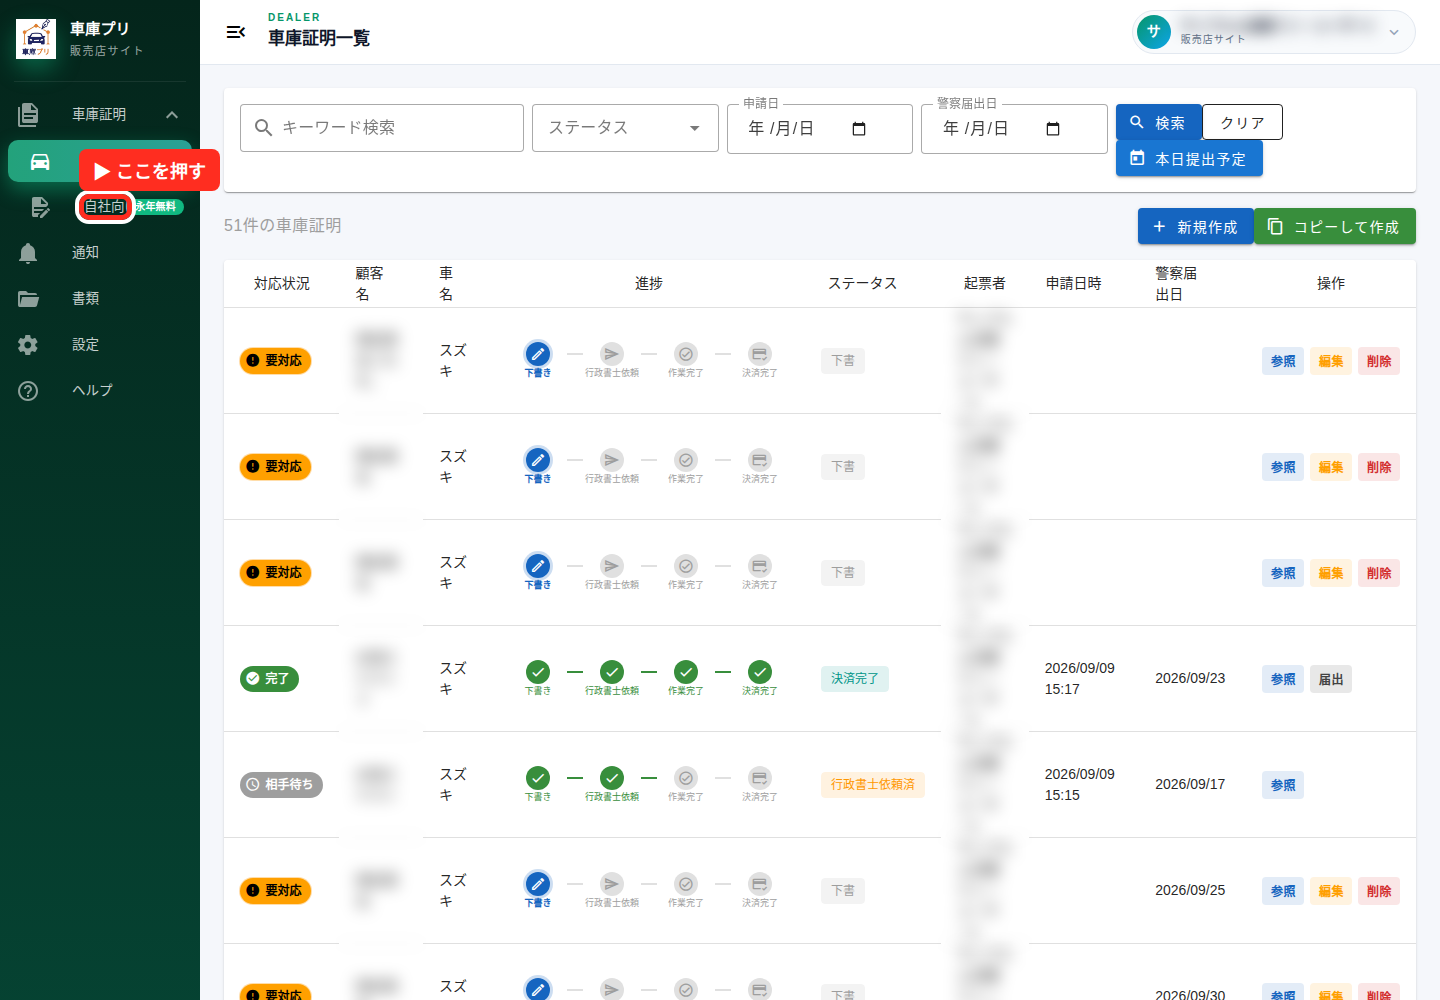
Task: Open the 車庫プリ logo in the sidebar
Action: (36, 39)
